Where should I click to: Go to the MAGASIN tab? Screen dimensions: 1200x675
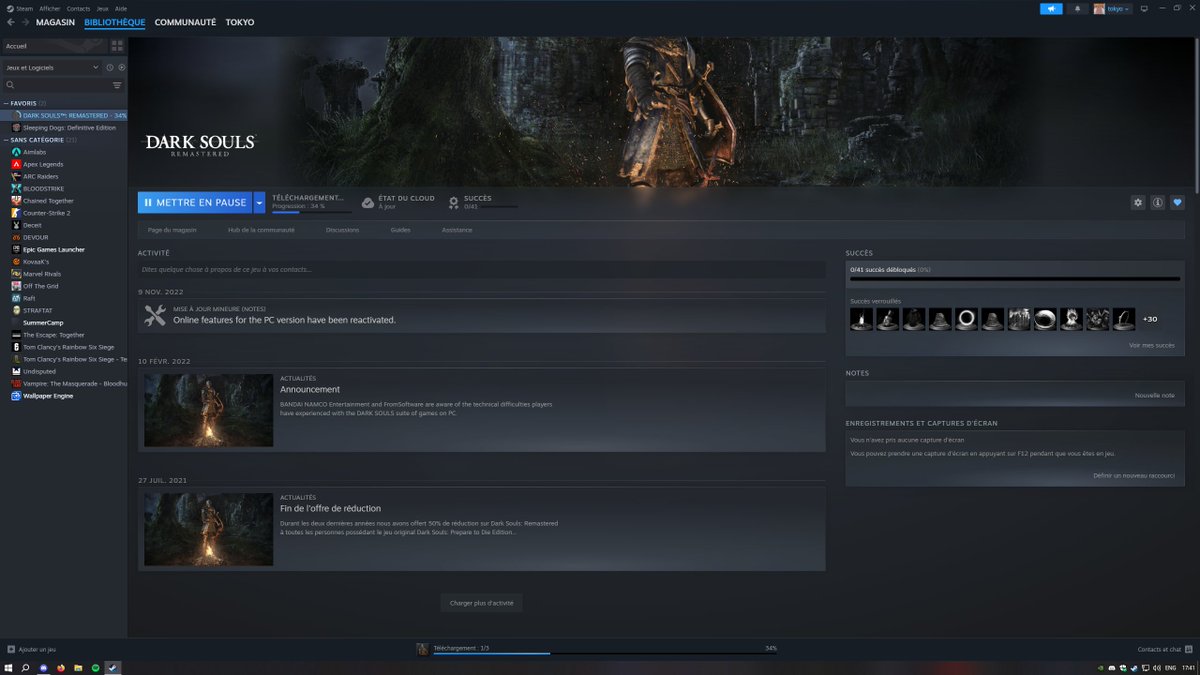click(55, 22)
